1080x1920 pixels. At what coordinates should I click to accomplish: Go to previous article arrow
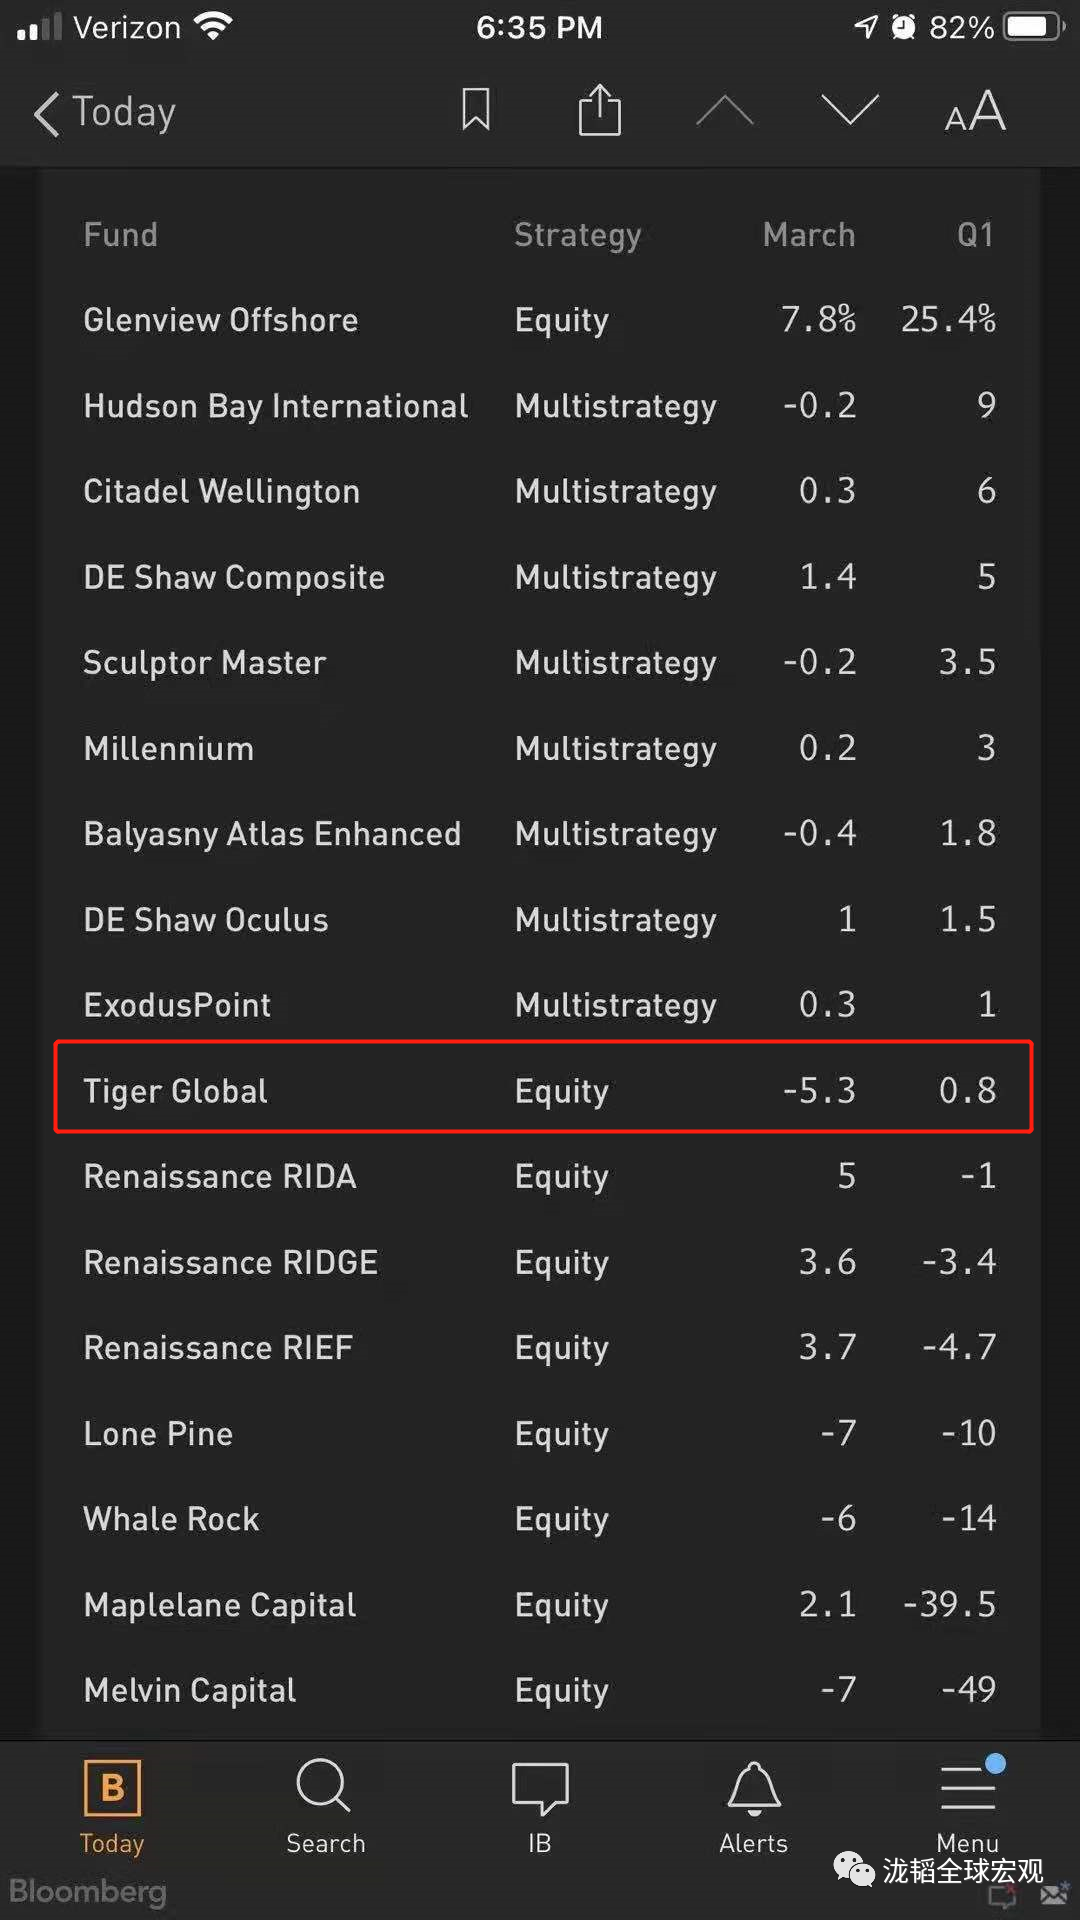[x=724, y=110]
